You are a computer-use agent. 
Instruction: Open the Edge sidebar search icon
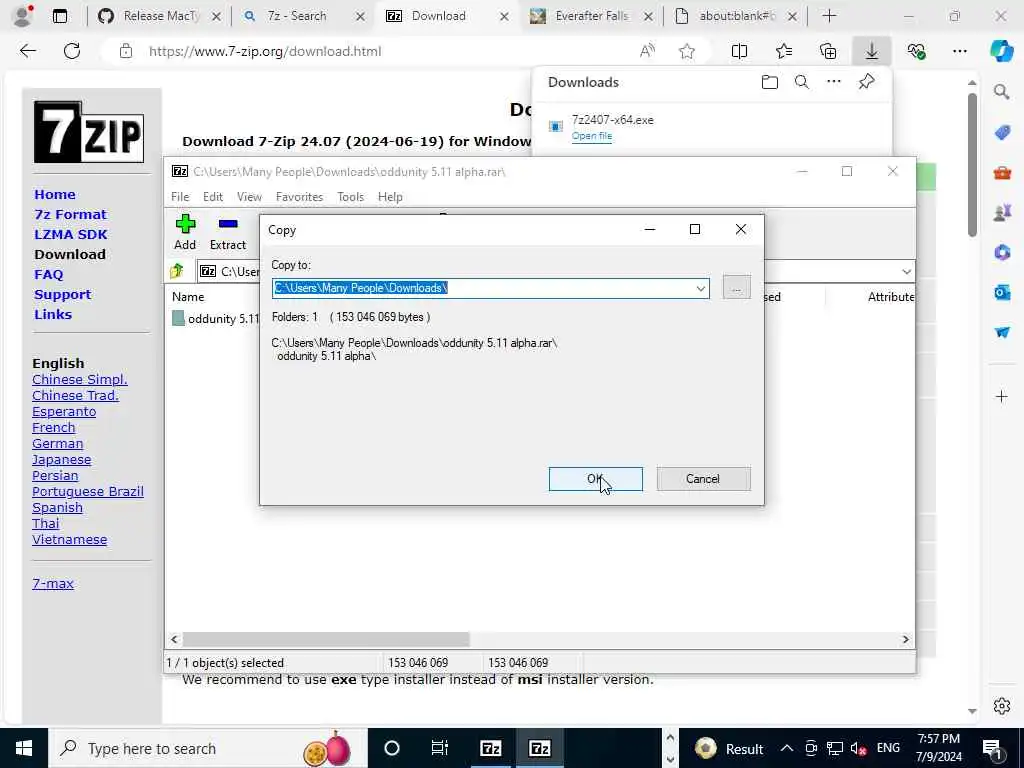(1002, 92)
